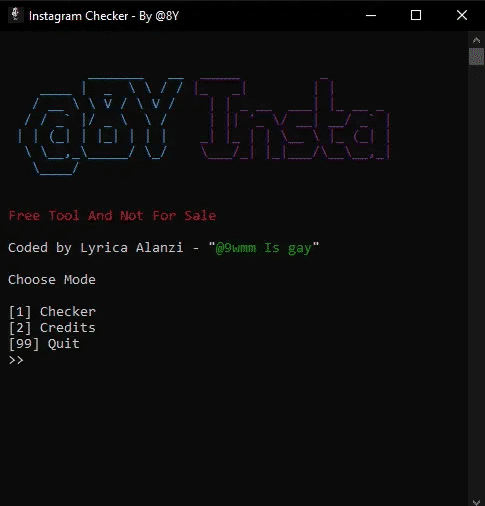Click 'Coded by Lyrica Alanzi' credit line

96,248
